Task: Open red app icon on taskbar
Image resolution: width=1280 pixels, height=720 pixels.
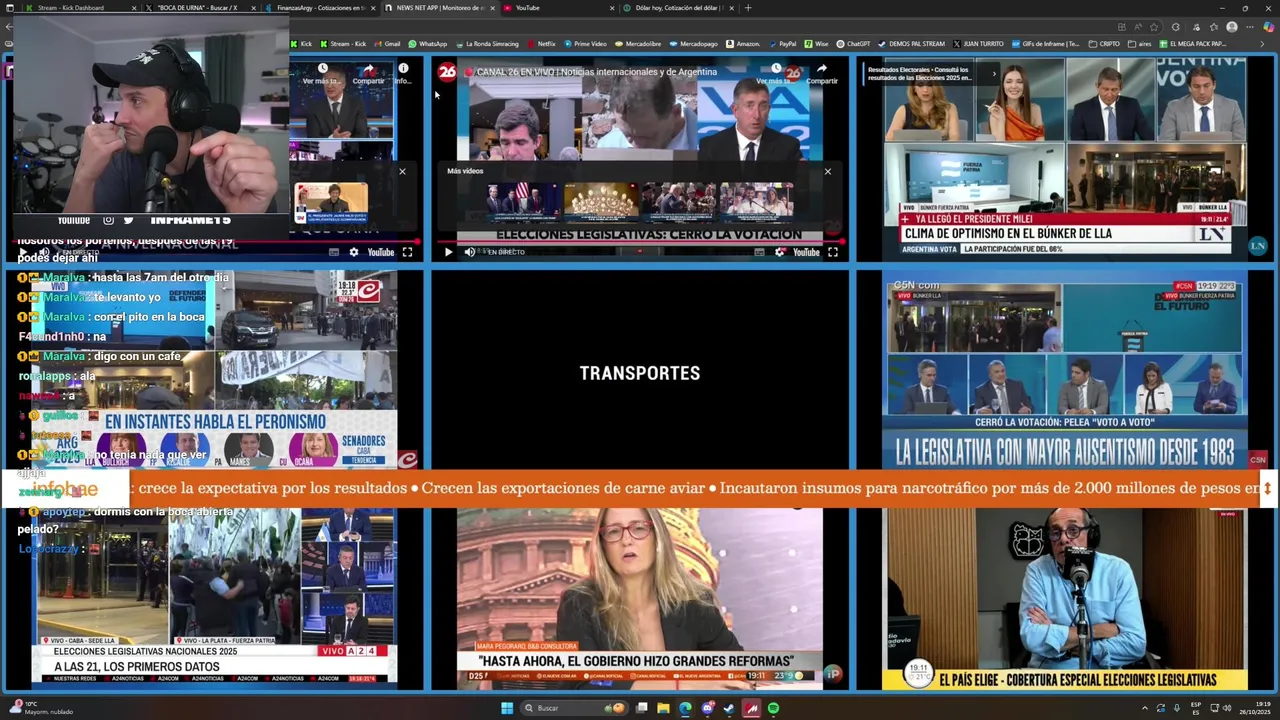Action: [751, 708]
